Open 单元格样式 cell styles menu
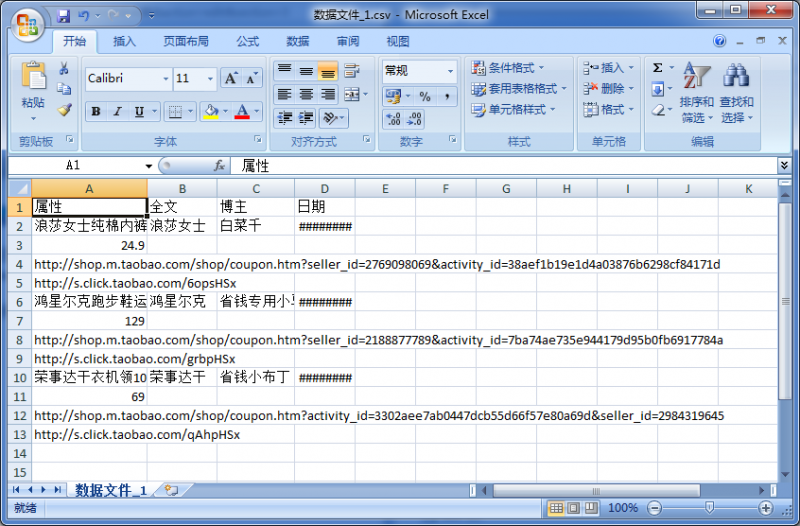 [x=513, y=110]
